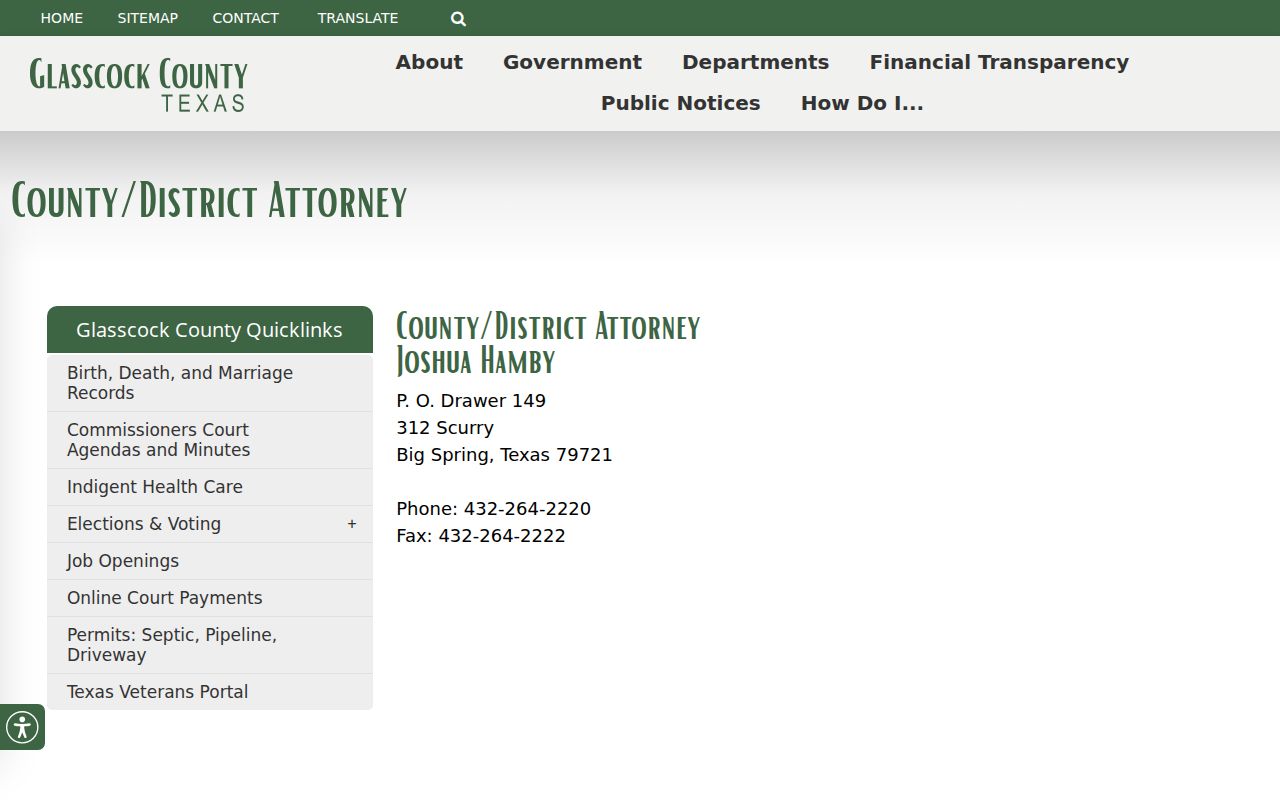Click the large County/District Attorney page title
This screenshot has width=1280, height=800.
209,201
